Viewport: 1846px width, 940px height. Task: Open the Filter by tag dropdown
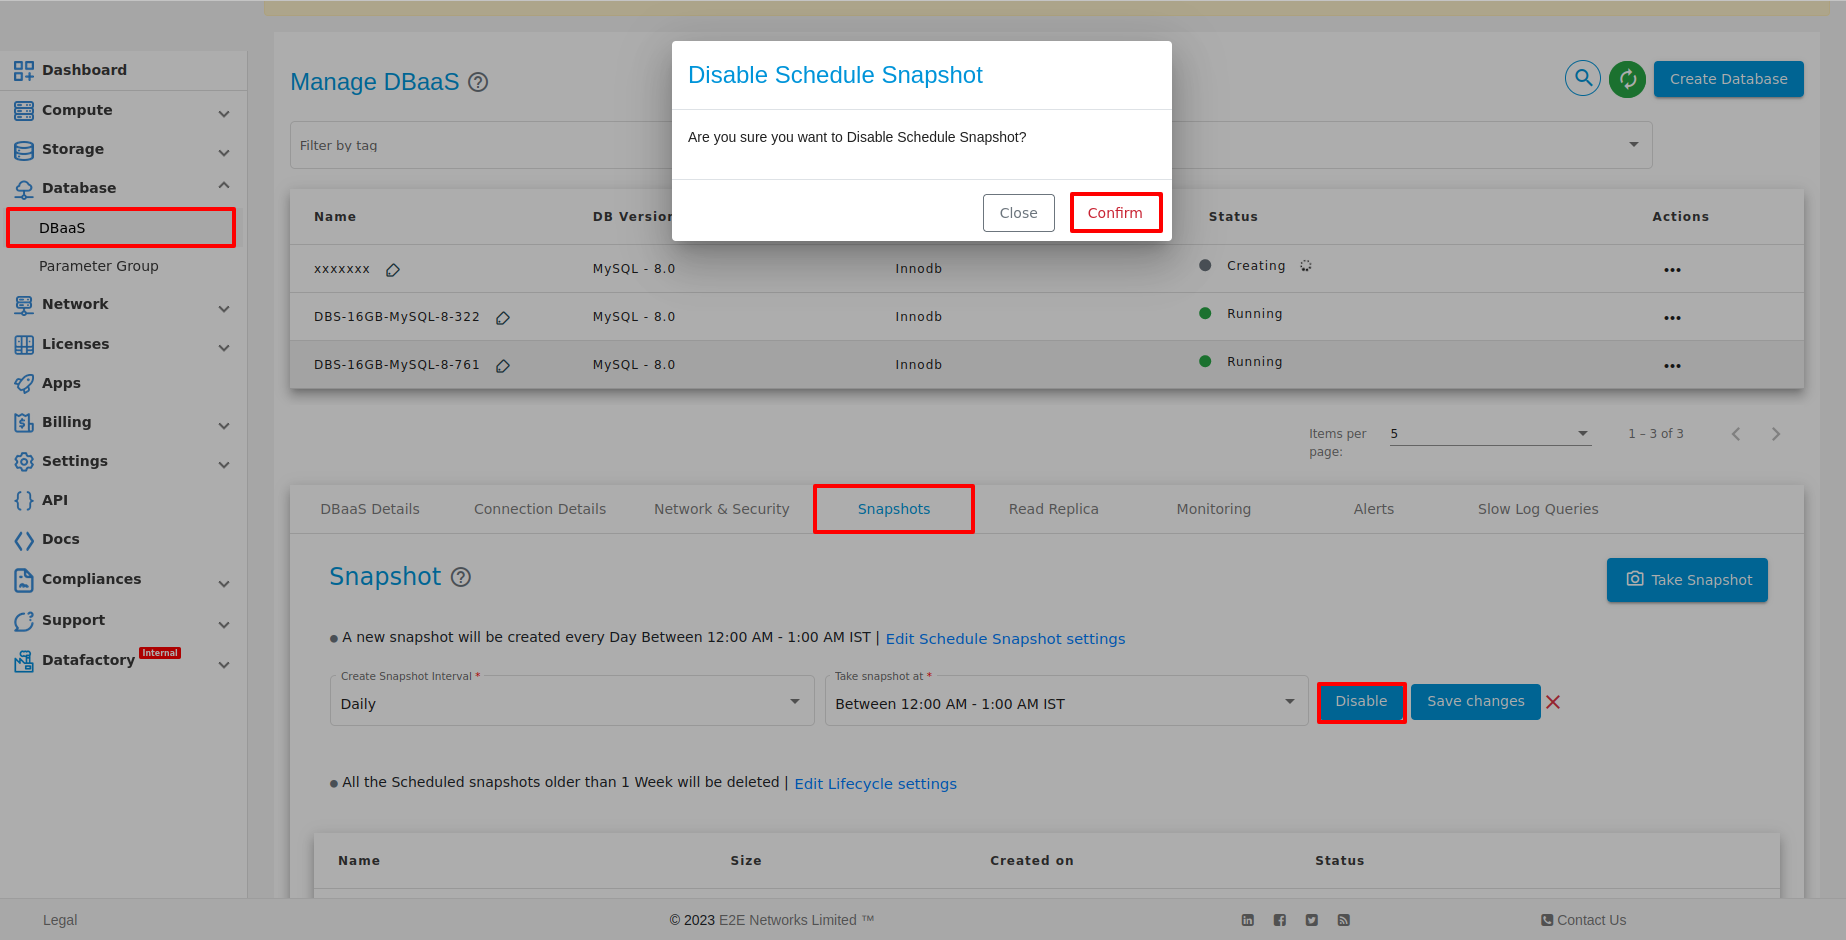pyautogui.click(x=971, y=145)
